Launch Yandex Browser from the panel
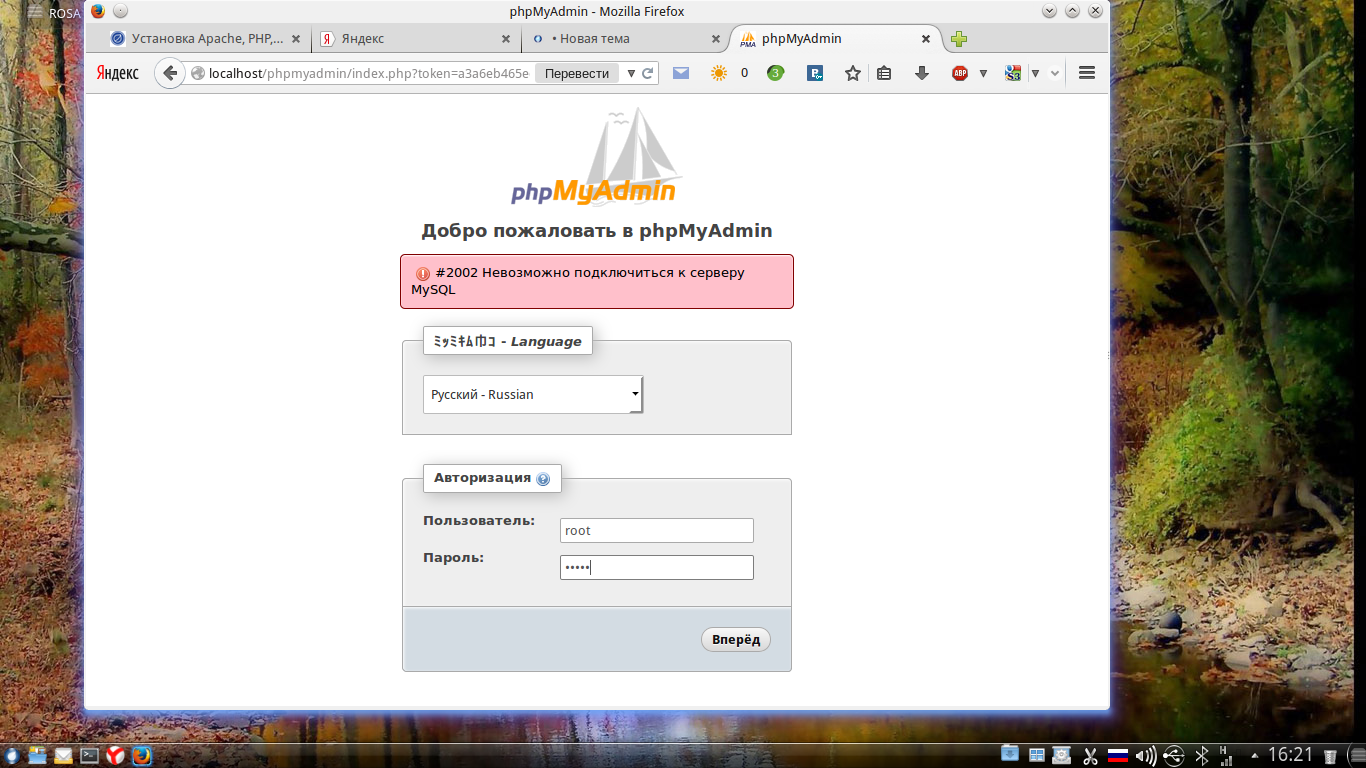This screenshot has height=768, width=1366. 115,755
